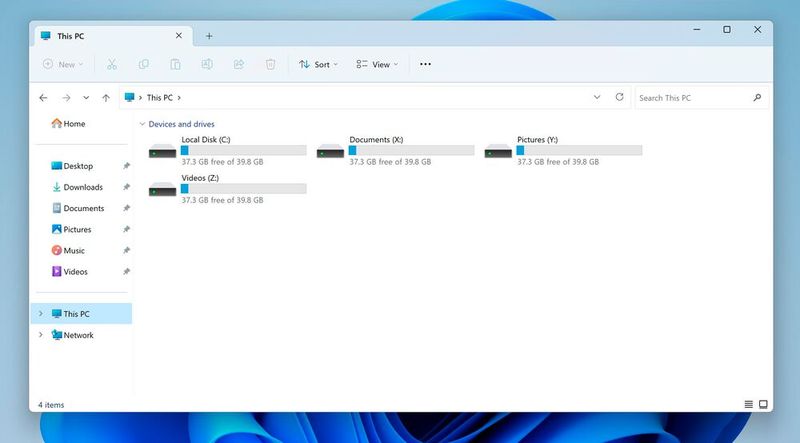Click the Devices and drives header text

click(x=182, y=124)
